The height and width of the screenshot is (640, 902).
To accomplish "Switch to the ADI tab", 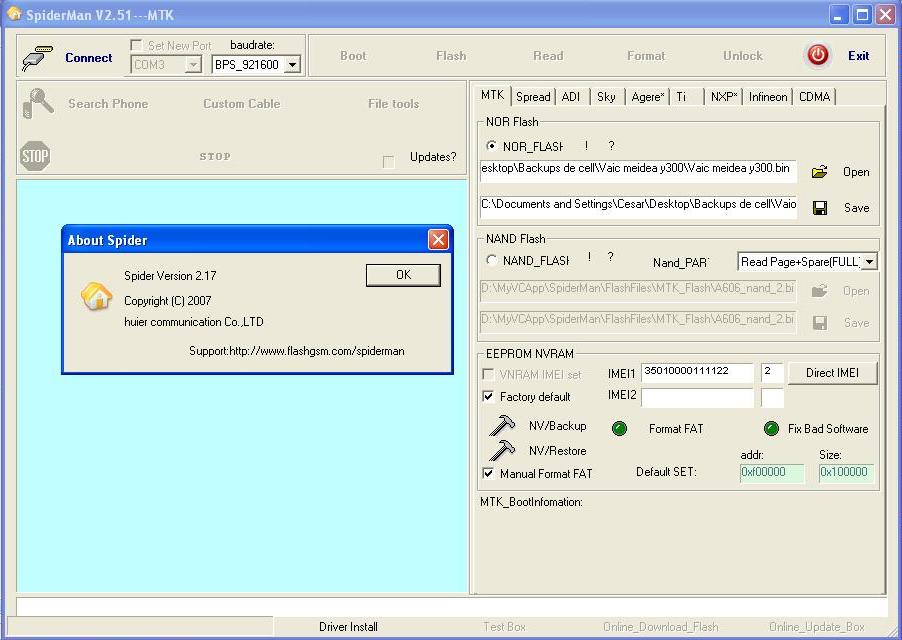I will coord(571,97).
